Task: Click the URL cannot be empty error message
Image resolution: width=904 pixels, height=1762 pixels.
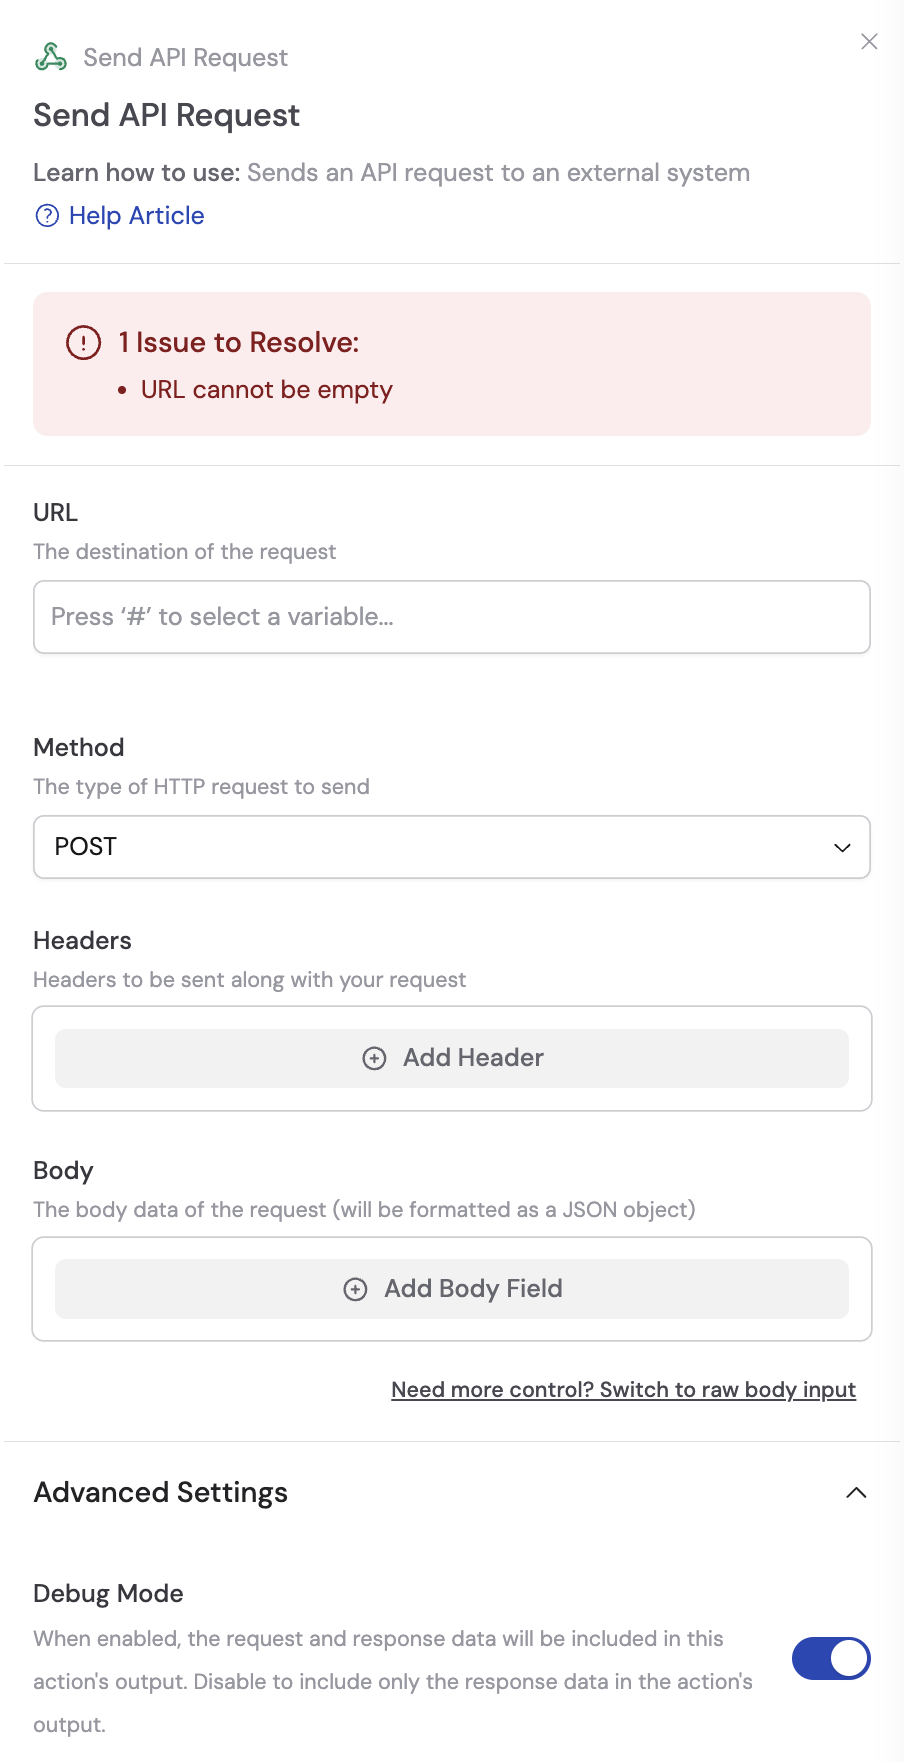Action: [268, 390]
